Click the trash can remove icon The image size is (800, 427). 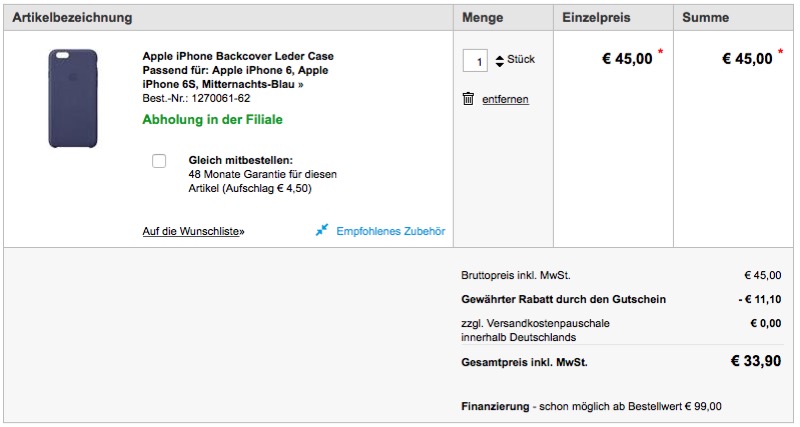[x=468, y=98]
